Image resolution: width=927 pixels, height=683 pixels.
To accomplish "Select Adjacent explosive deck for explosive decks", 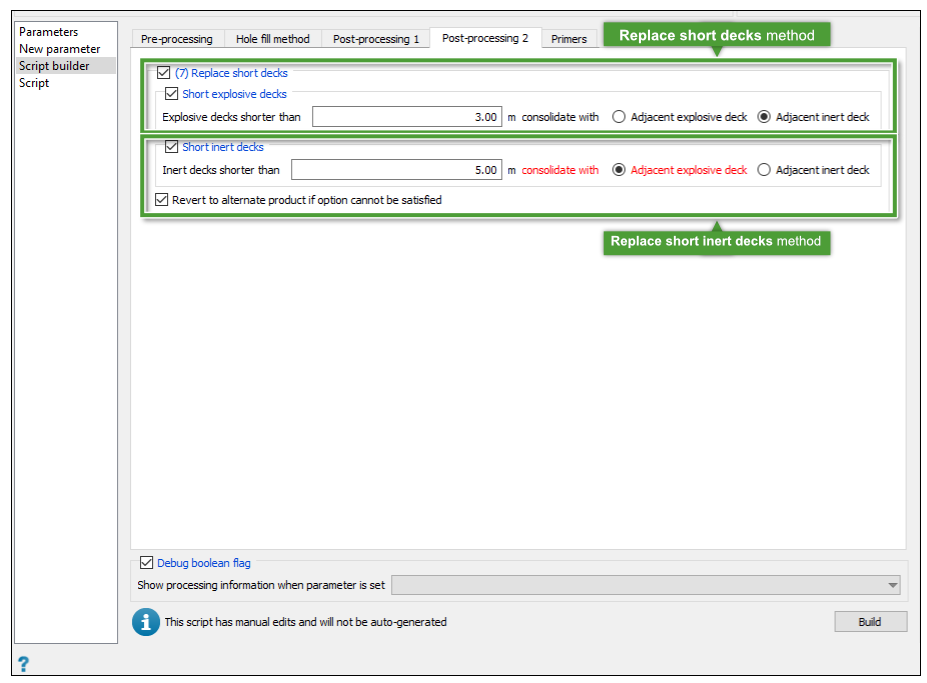I will click(x=619, y=116).
